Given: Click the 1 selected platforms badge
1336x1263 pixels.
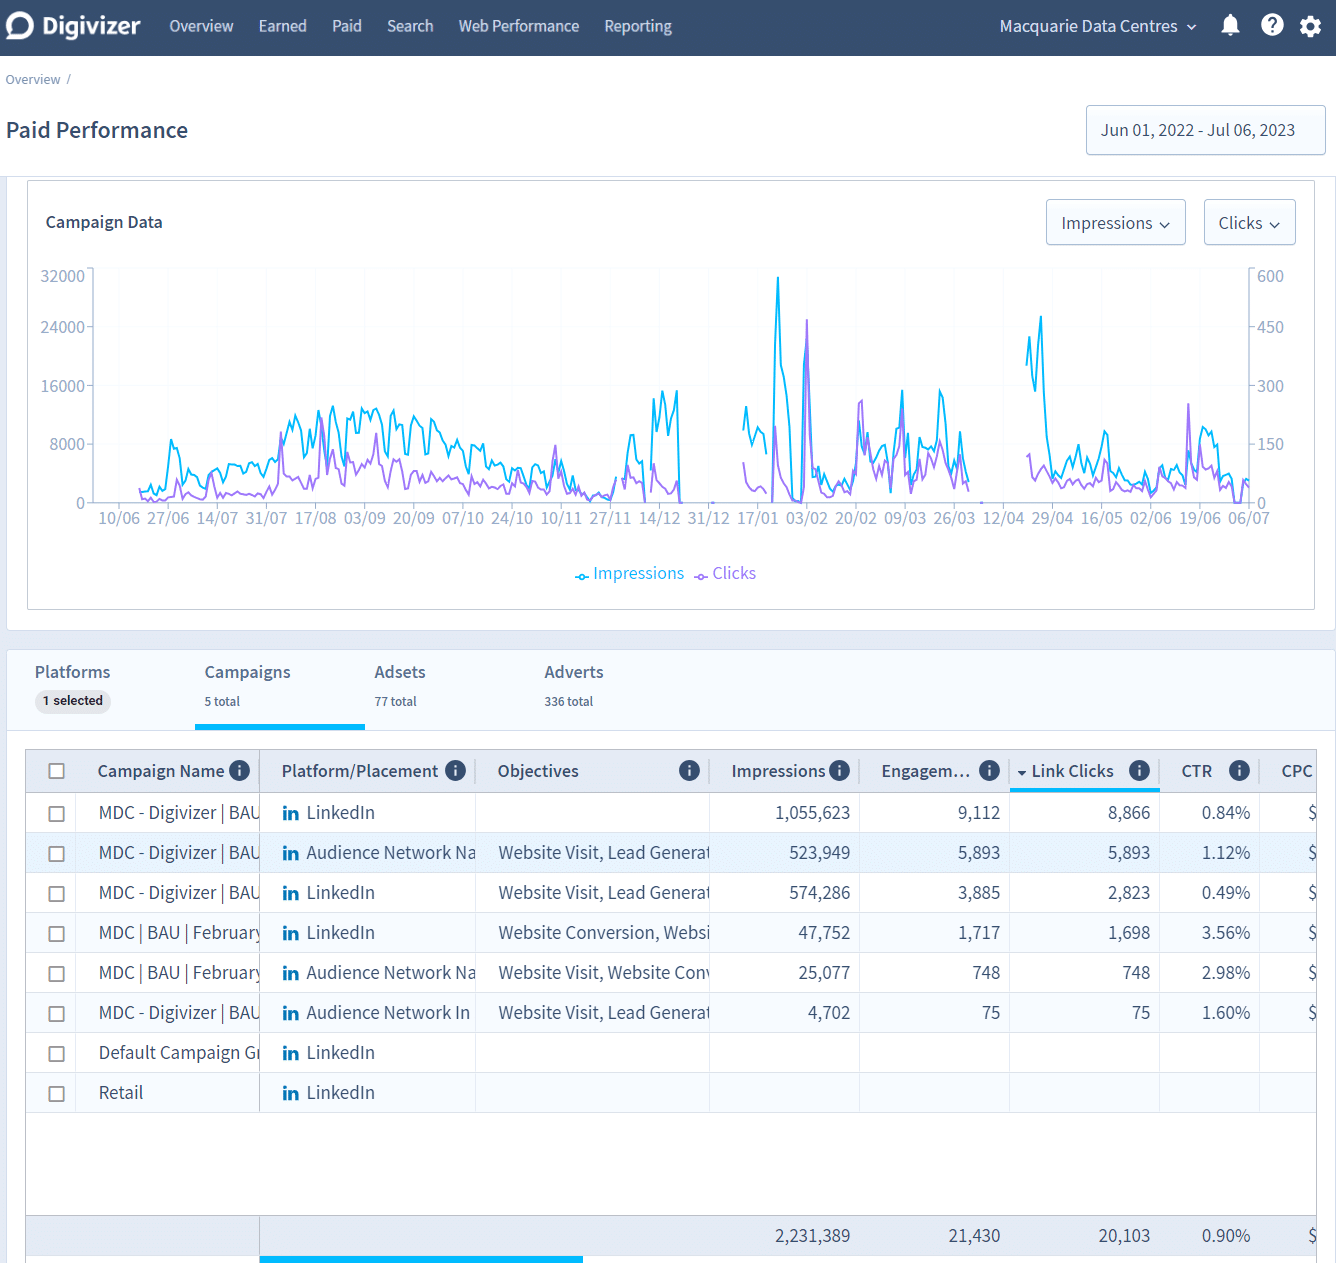Looking at the screenshot, I should [x=73, y=701].
